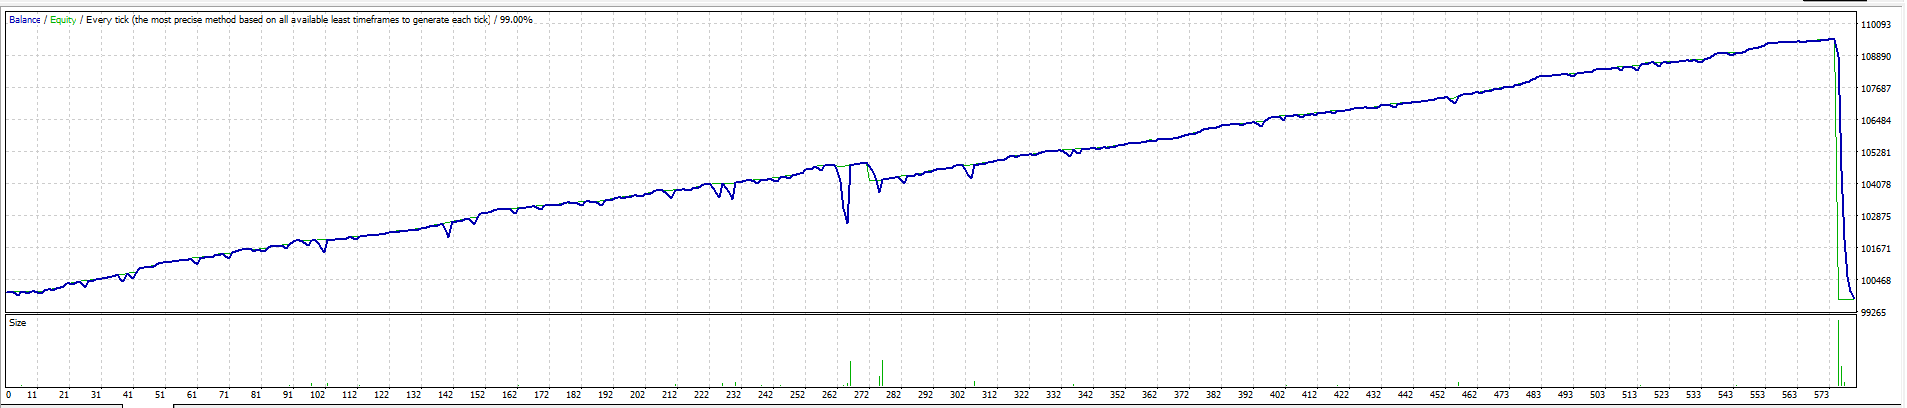
Task: Click the 99265 y-axis value
Action: click(1873, 313)
